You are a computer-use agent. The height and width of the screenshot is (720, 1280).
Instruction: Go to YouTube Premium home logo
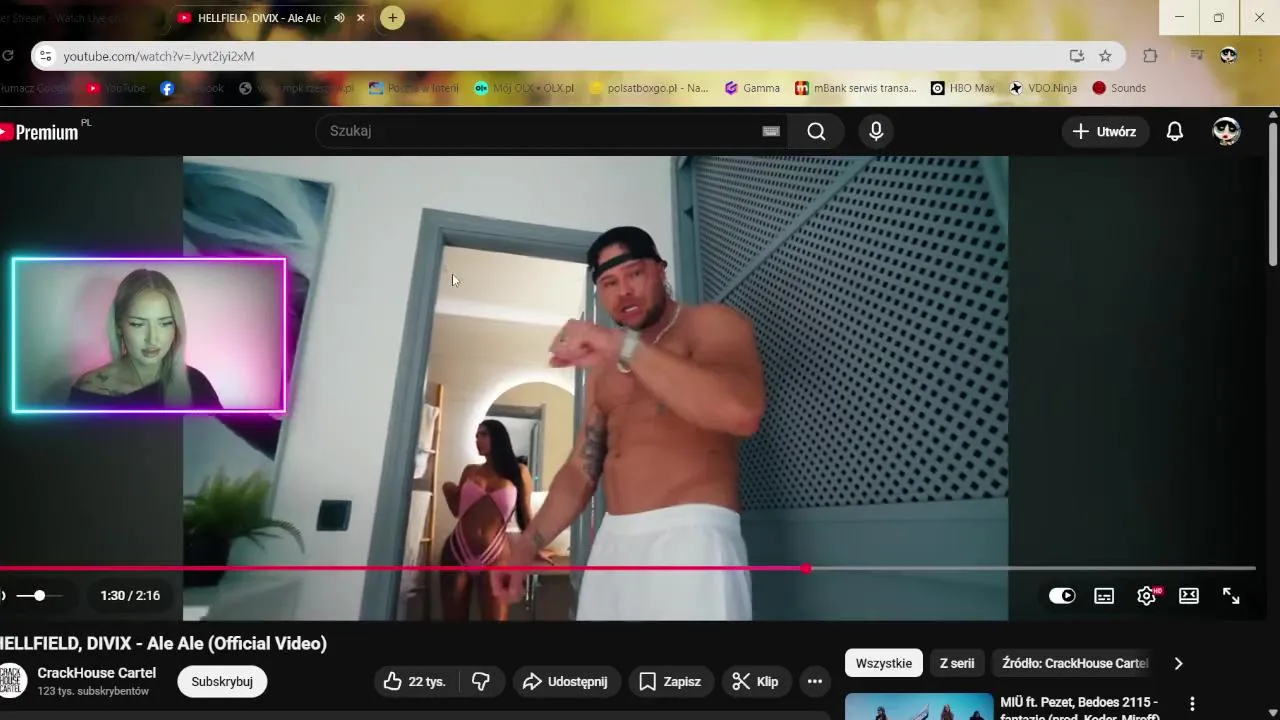[x=40, y=132]
